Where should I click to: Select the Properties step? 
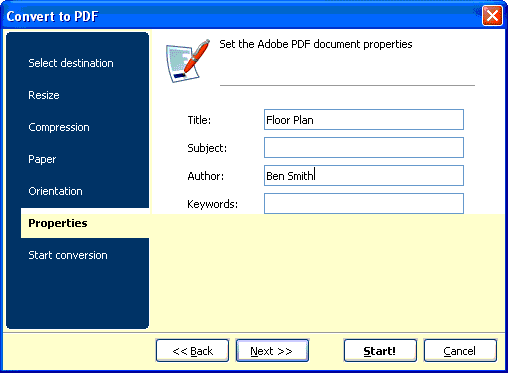click(85, 223)
